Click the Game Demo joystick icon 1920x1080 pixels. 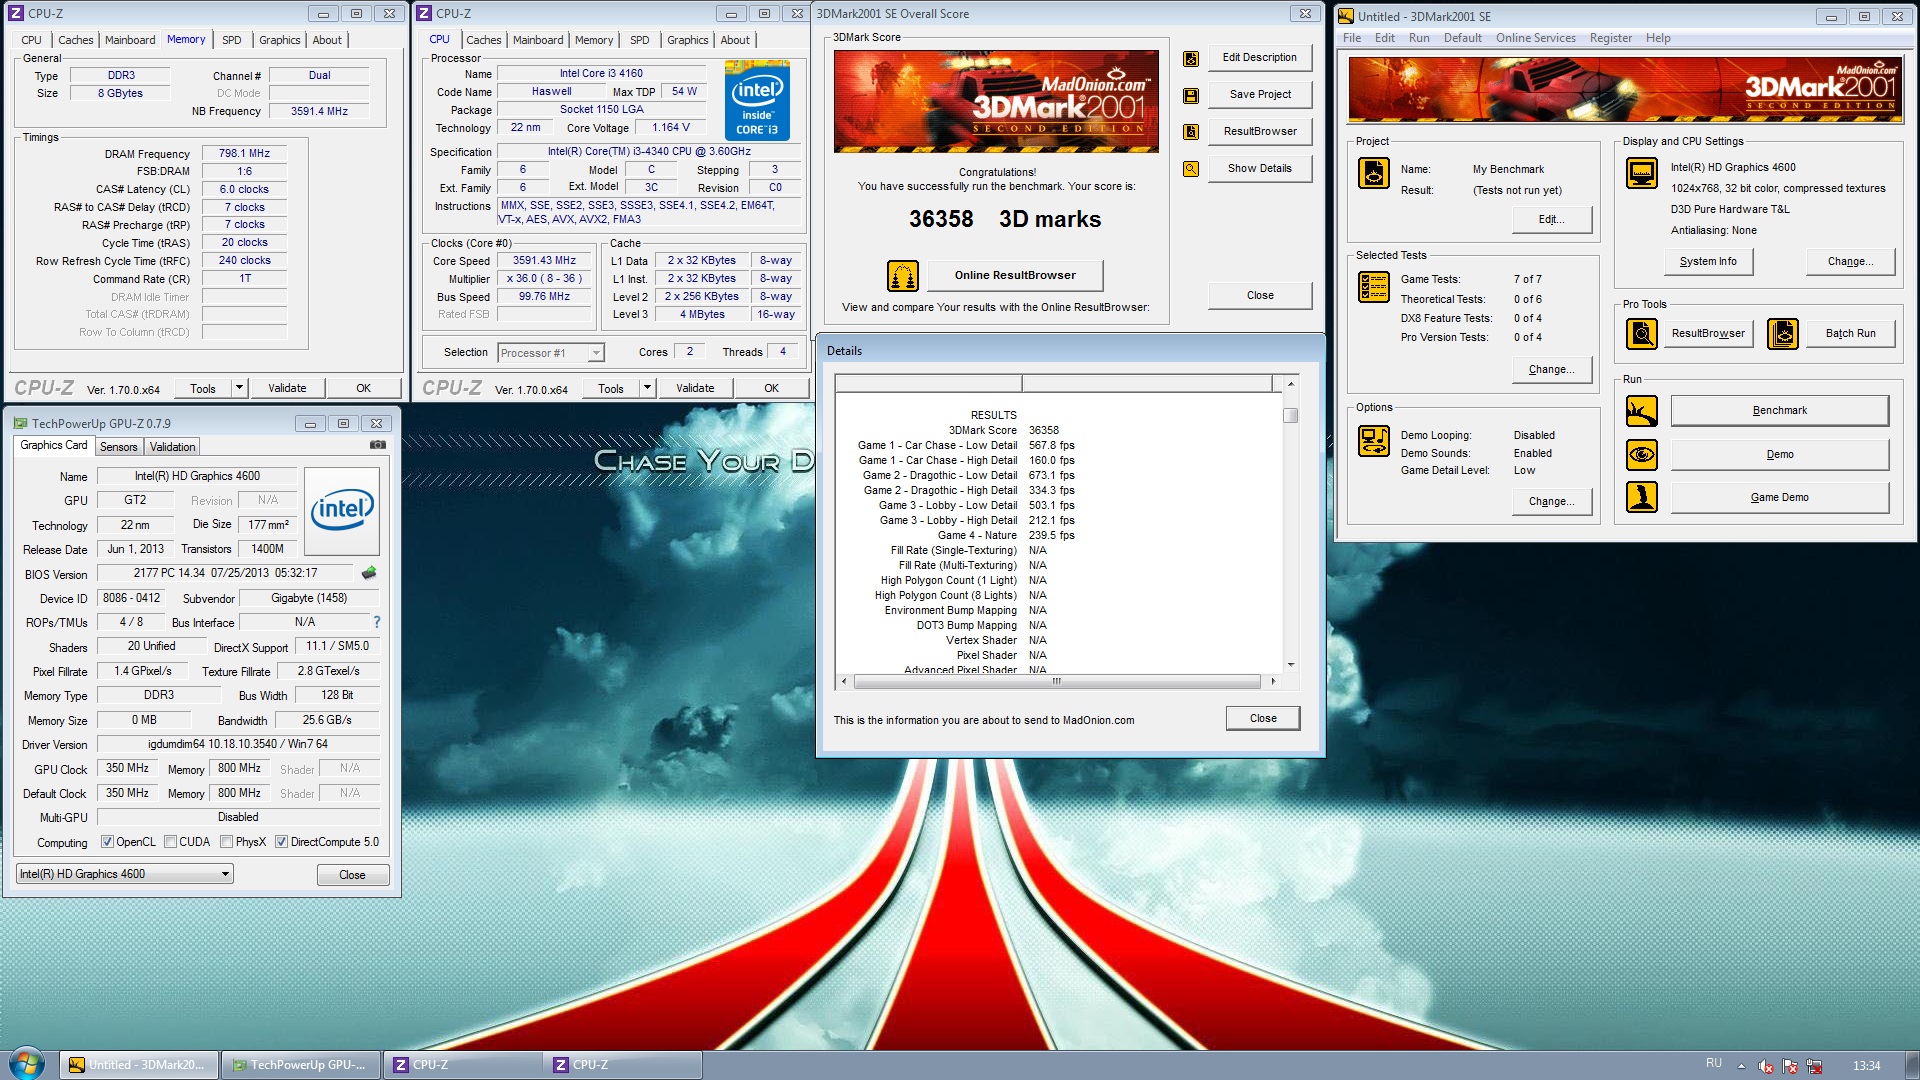1642,497
